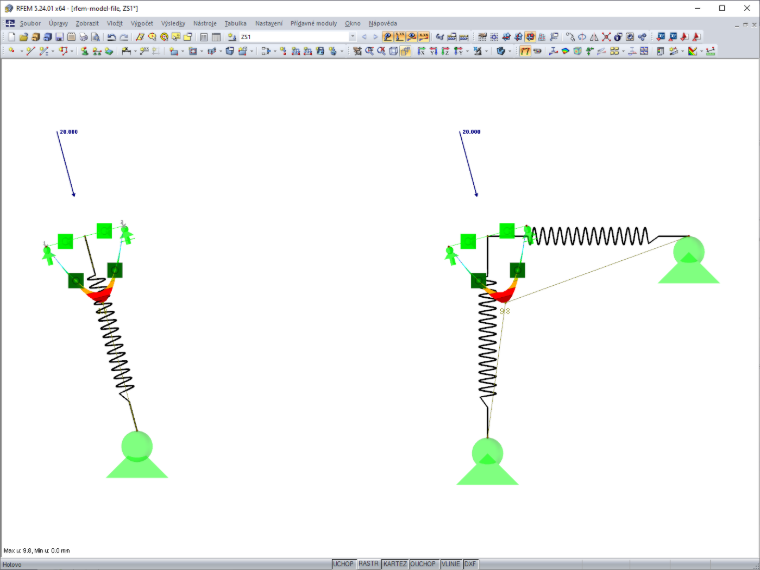Set view in X direction icon
Image resolution: width=760 pixels, height=570 pixels.
coord(421,51)
